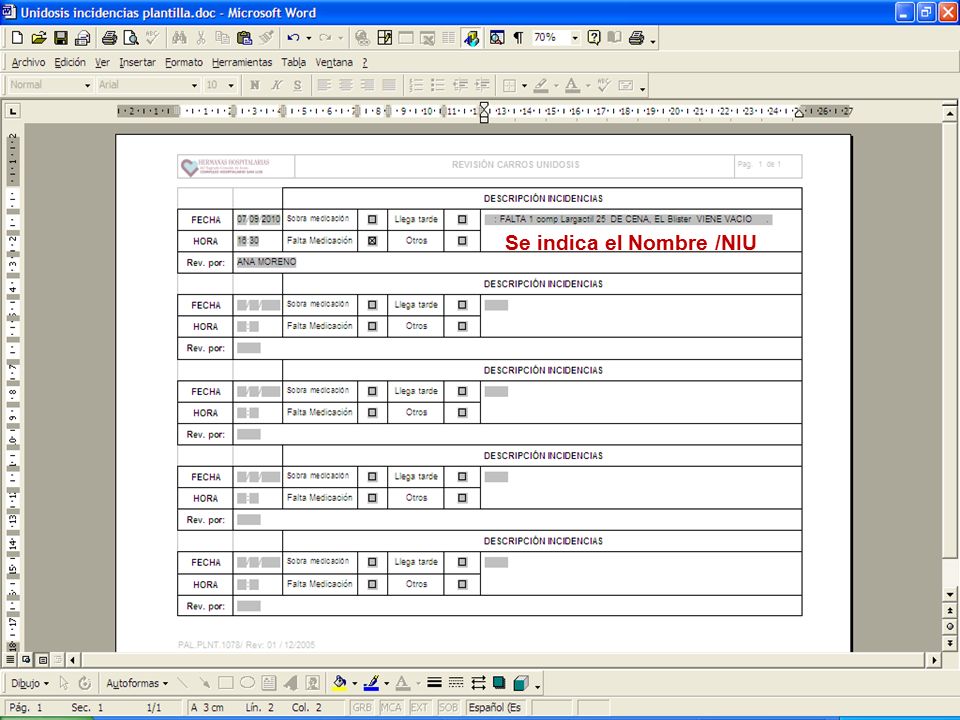Toggle SOB overtype mode in status bar
This screenshot has height=720, width=960.
tap(448, 707)
